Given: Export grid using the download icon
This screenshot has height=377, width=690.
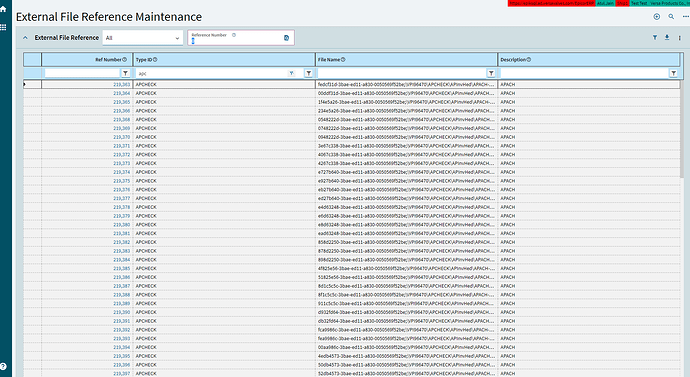Looking at the screenshot, I should [x=667, y=38].
